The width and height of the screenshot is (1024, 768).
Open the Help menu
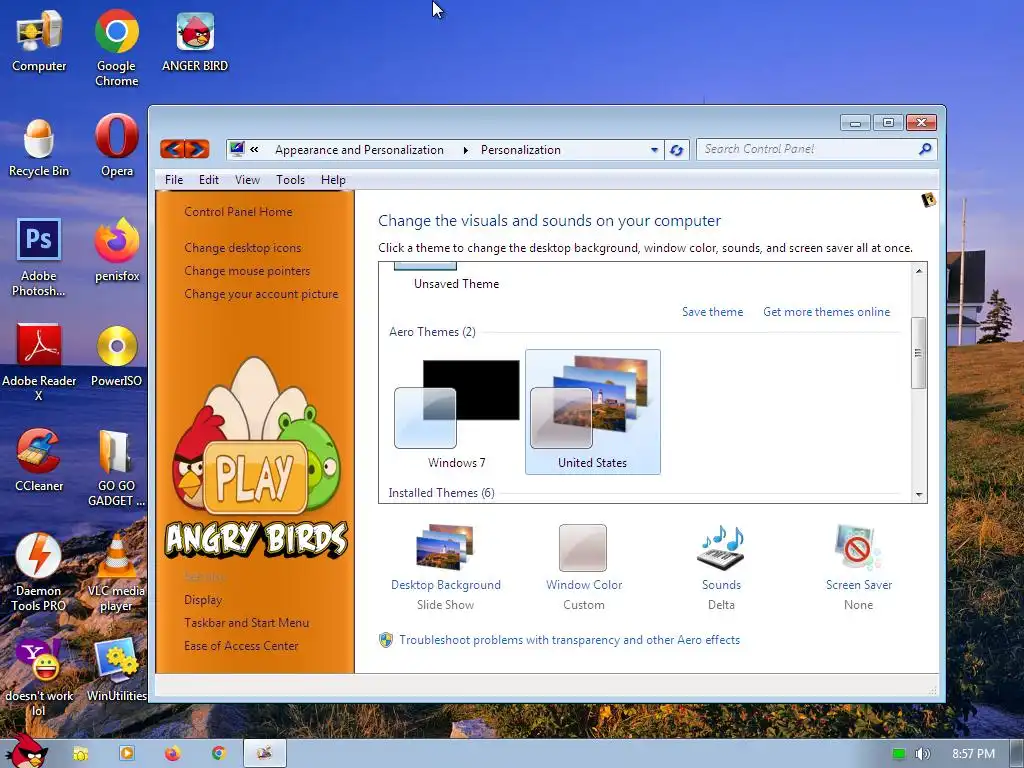[333, 180]
